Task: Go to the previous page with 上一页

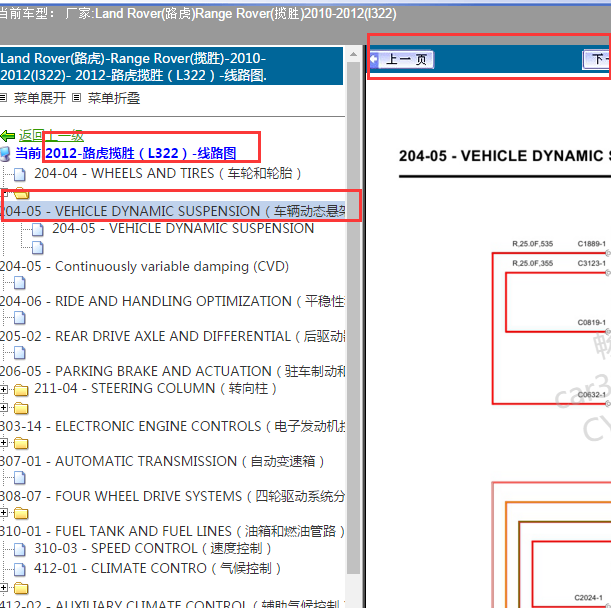Action: click(402, 59)
